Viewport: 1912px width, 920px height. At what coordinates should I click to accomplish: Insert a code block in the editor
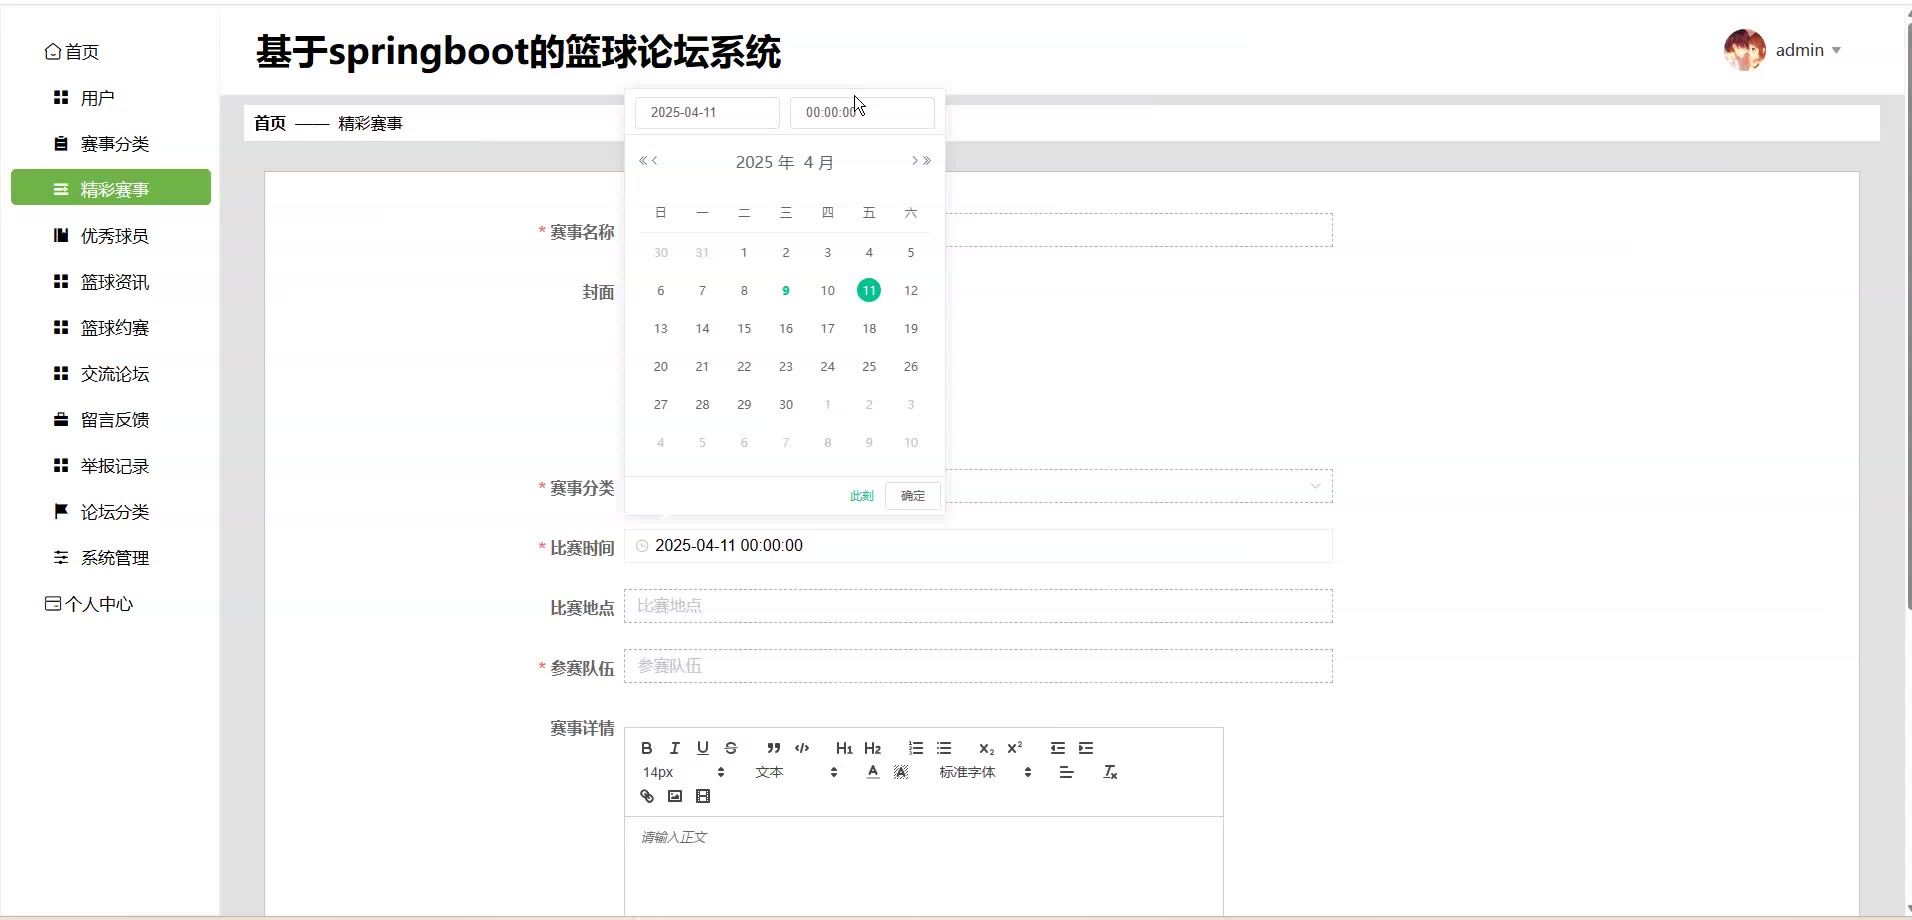(x=802, y=748)
